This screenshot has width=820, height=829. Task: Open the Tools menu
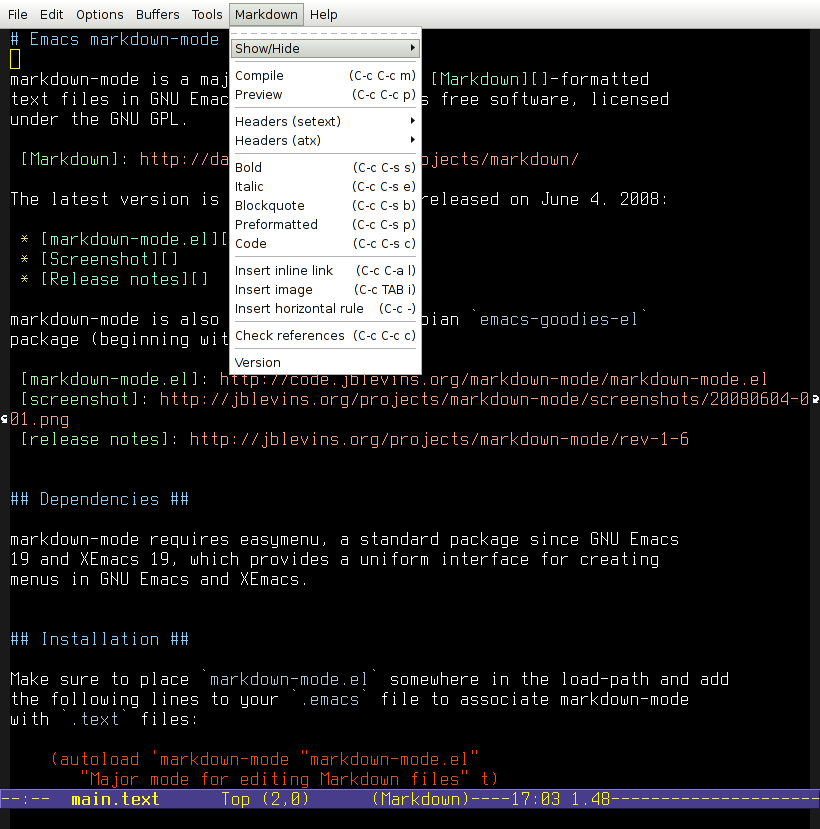point(207,14)
